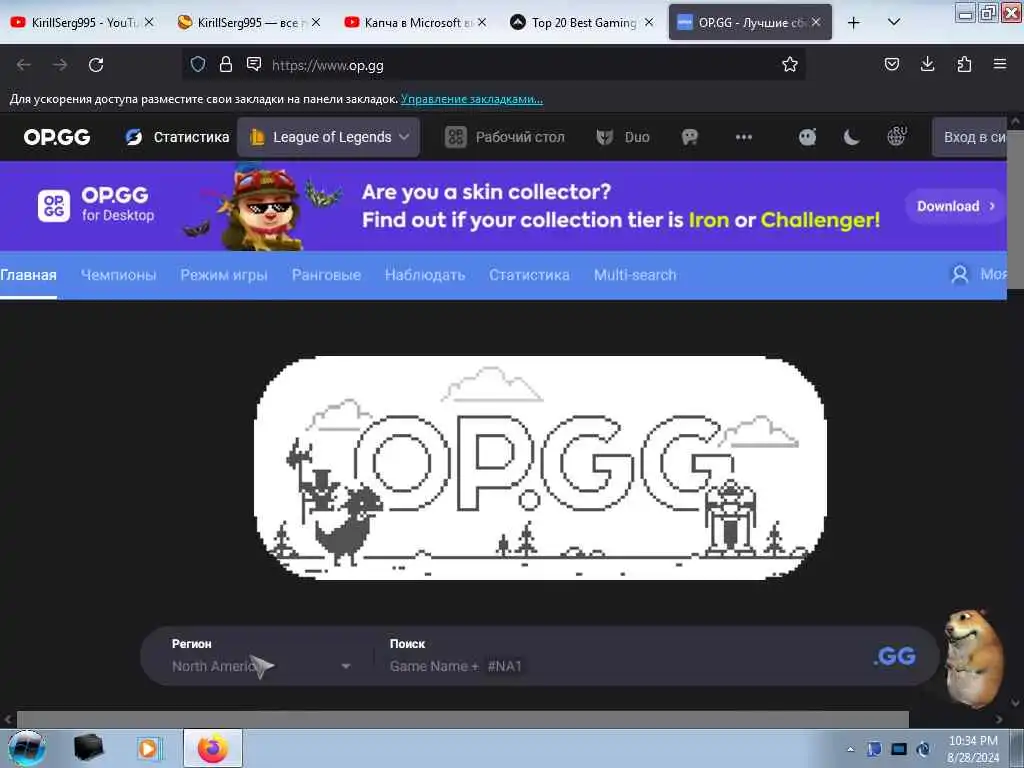Screen dimensions: 1024x768
Task: Click the pixel-art OP.GG dinosaur logo image
Action: 540,468
